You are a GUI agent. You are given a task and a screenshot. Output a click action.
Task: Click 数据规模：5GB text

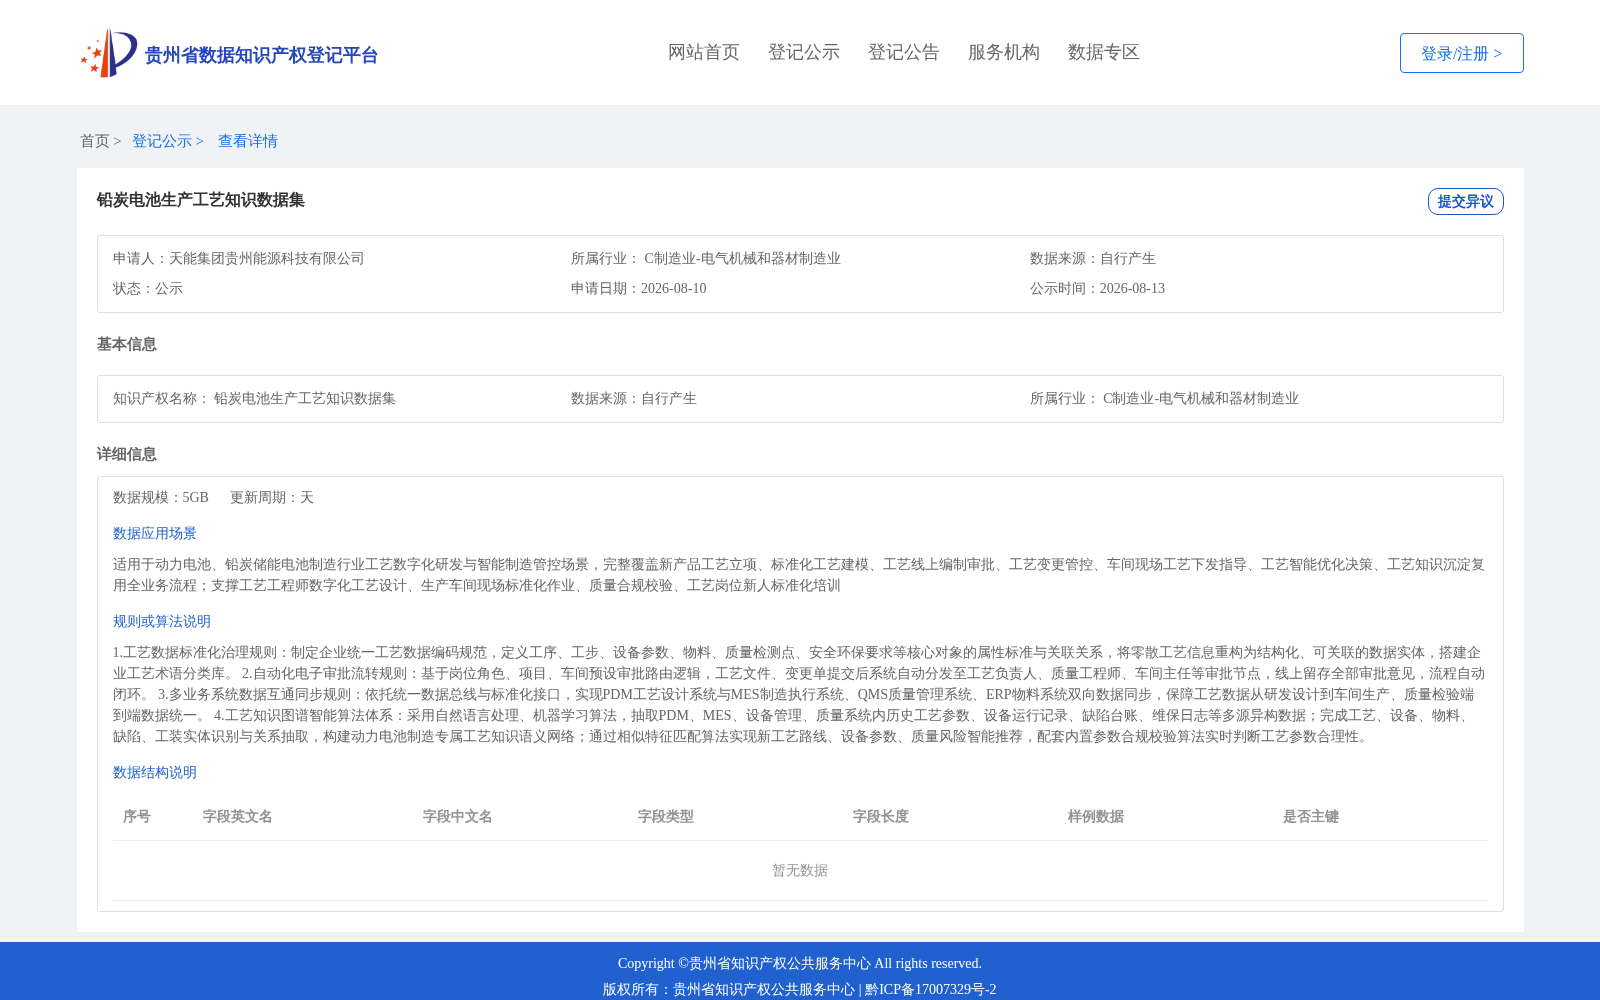coord(161,498)
